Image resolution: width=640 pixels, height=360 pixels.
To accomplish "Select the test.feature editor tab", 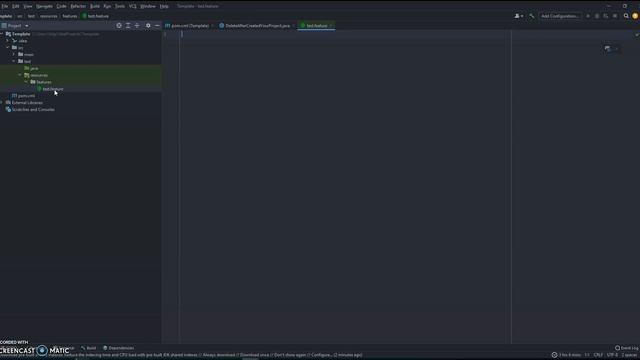I will (316, 25).
